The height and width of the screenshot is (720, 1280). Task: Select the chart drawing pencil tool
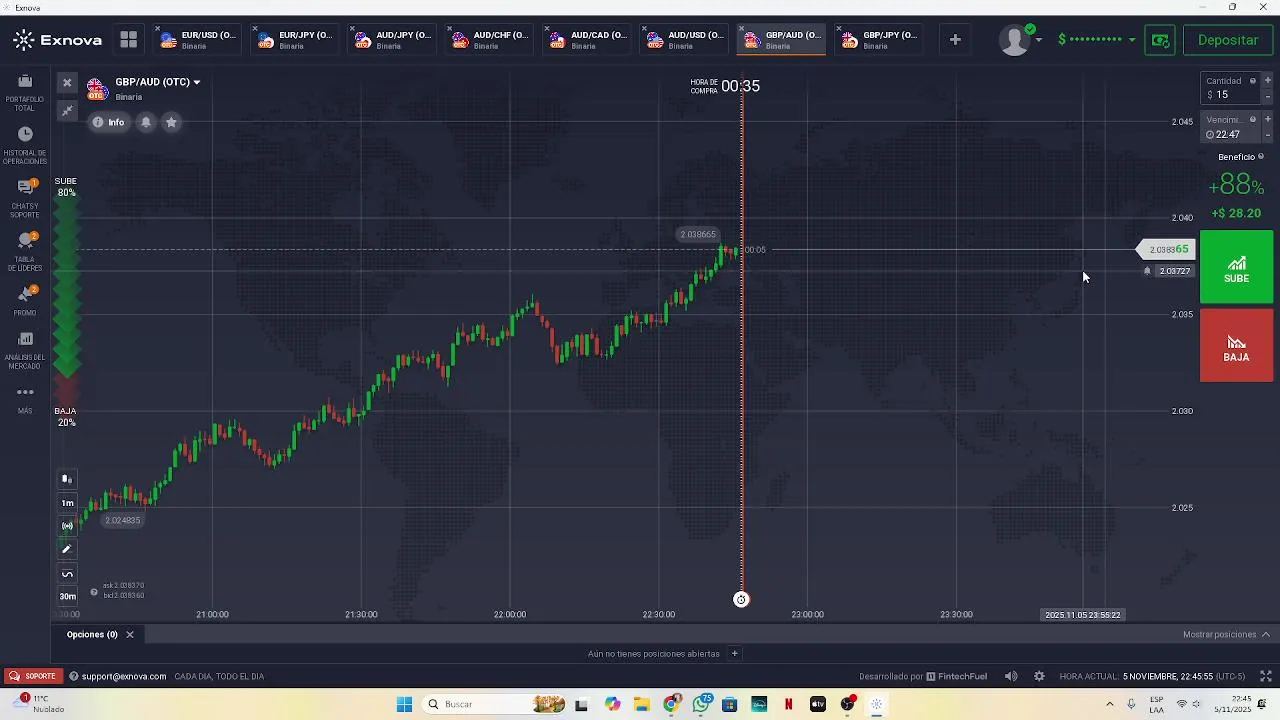click(x=67, y=549)
